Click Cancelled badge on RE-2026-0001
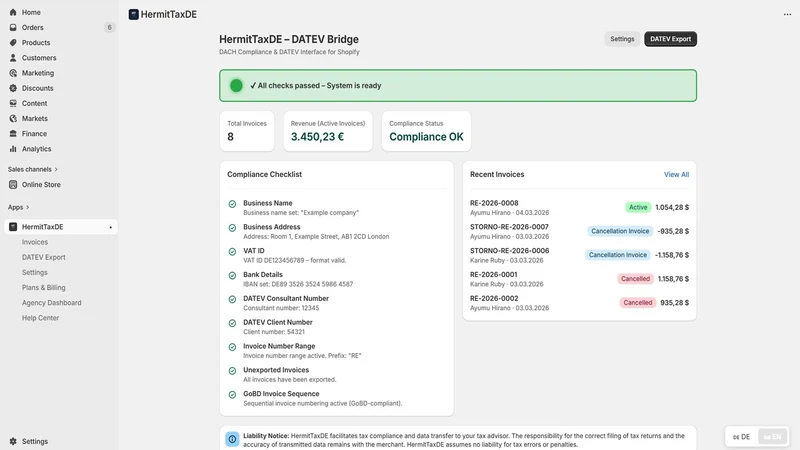The image size is (800, 450). pyautogui.click(x=635, y=279)
